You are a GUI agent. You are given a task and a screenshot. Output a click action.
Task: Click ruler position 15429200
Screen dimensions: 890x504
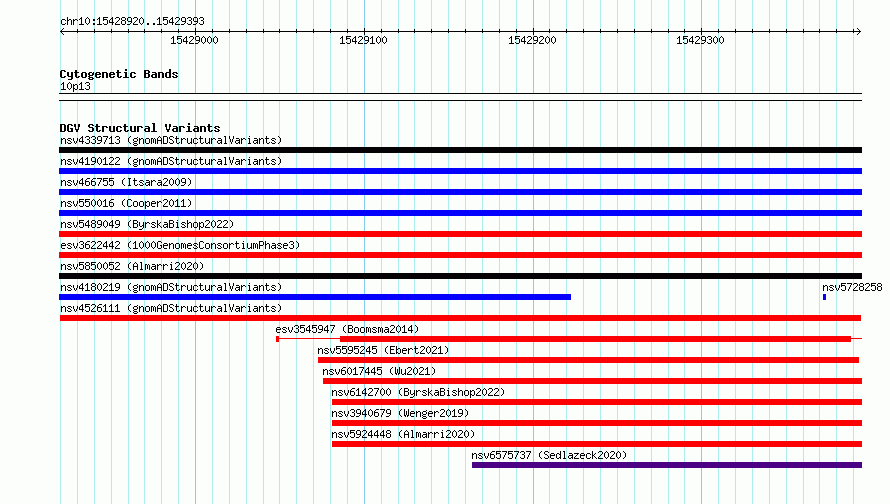pyautogui.click(x=532, y=40)
